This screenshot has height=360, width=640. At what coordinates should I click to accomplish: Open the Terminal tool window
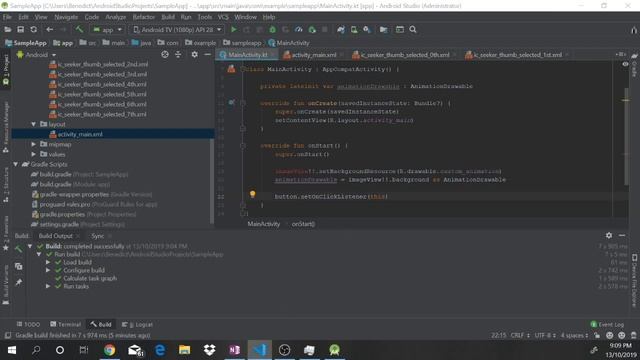(x=65, y=324)
